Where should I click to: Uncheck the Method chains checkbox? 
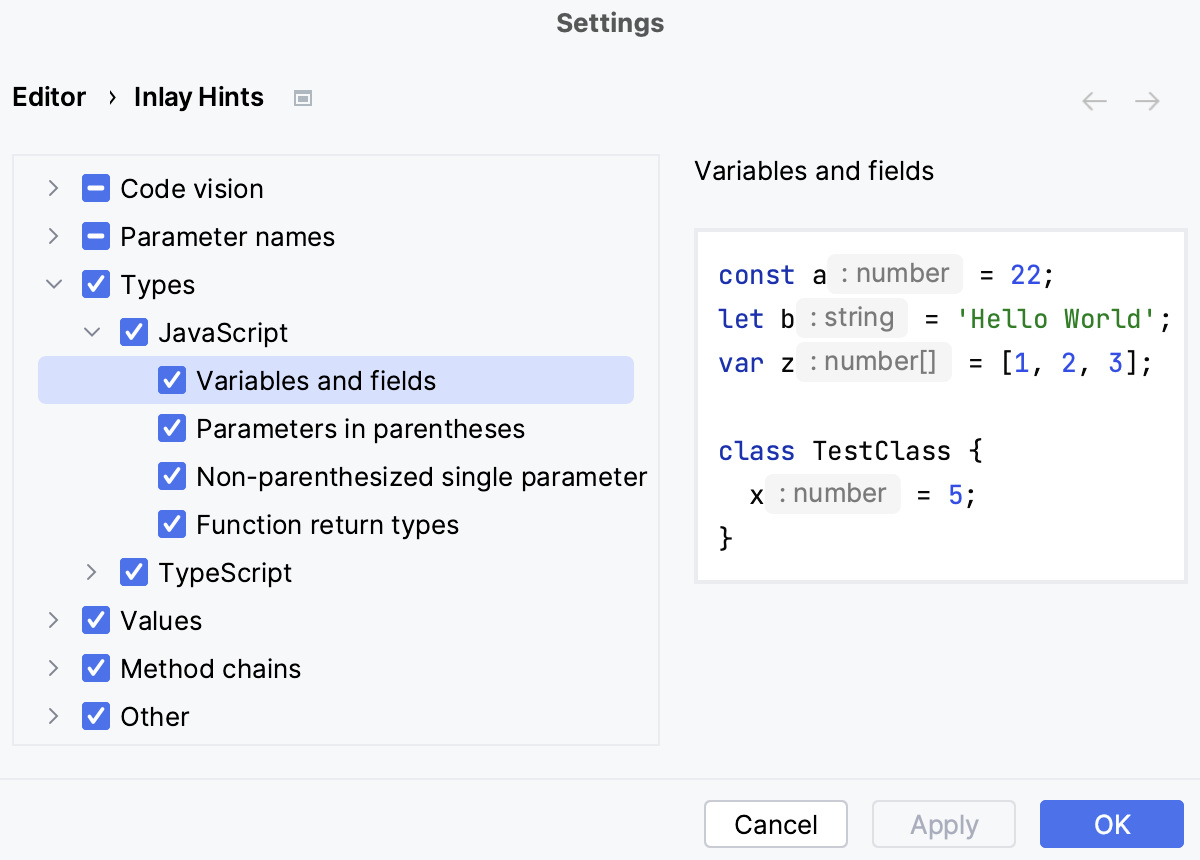point(96,669)
